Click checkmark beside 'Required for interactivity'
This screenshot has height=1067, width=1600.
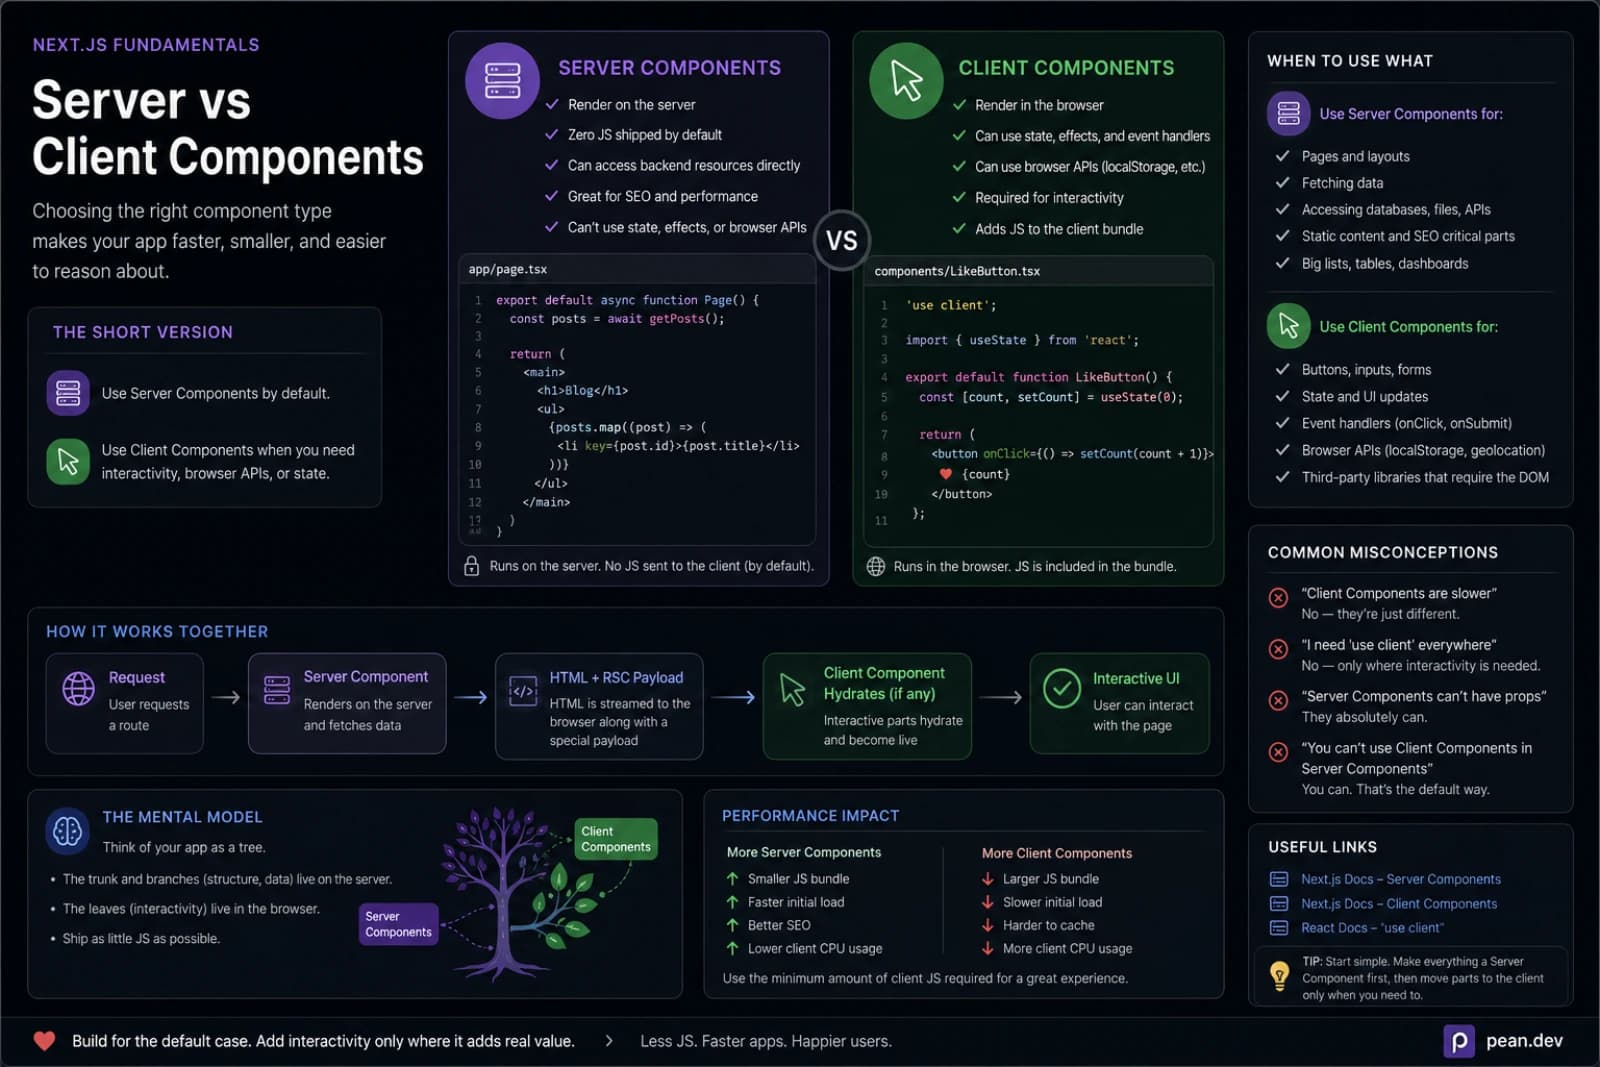pyautogui.click(x=959, y=198)
